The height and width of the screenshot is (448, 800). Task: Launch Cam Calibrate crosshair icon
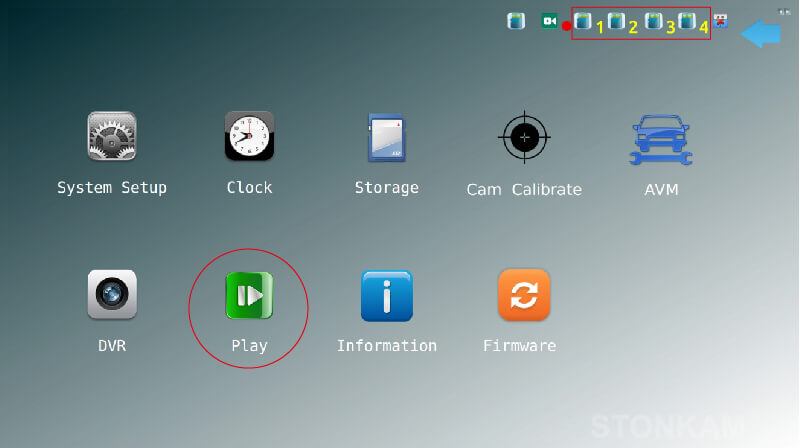click(x=524, y=137)
